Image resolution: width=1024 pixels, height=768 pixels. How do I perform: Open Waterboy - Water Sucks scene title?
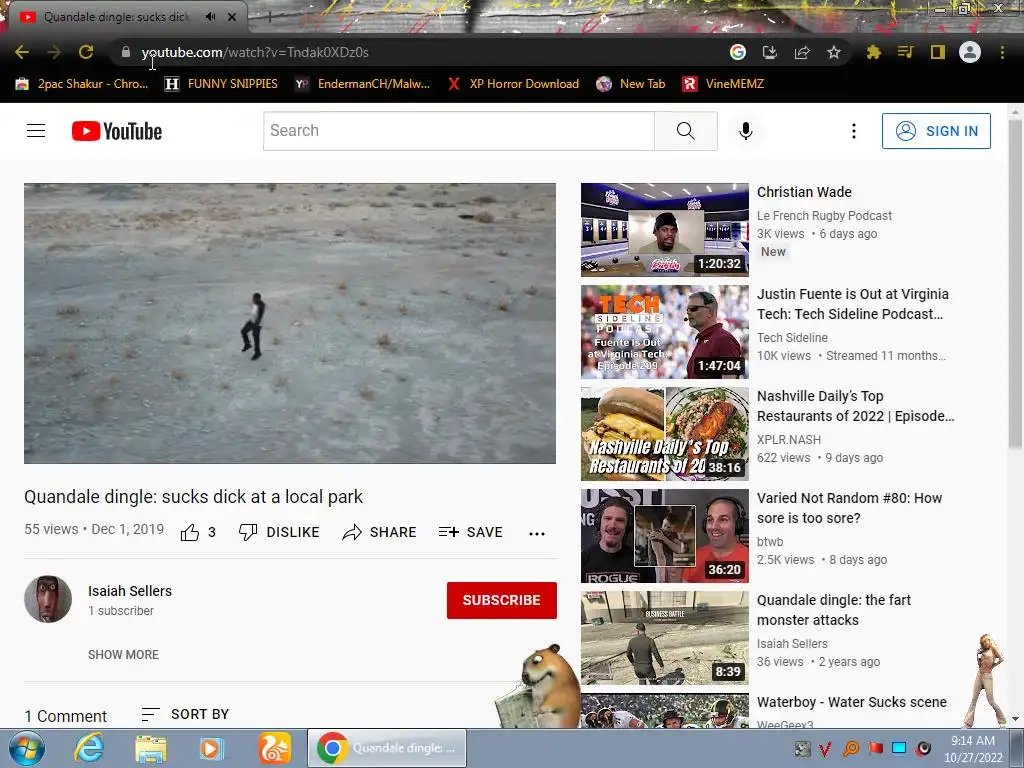(852, 702)
